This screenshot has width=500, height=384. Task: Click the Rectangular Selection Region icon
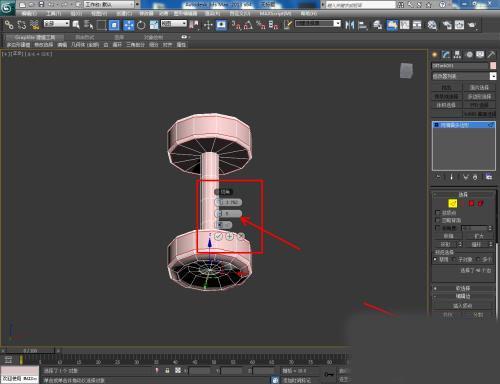tap(101, 25)
